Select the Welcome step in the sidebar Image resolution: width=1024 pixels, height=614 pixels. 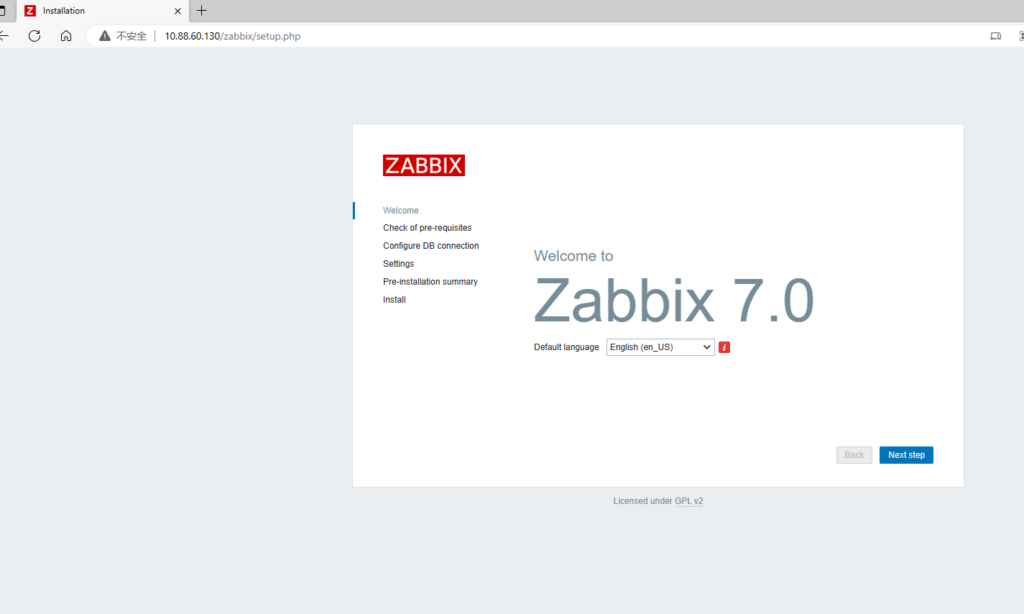pos(400,210)
